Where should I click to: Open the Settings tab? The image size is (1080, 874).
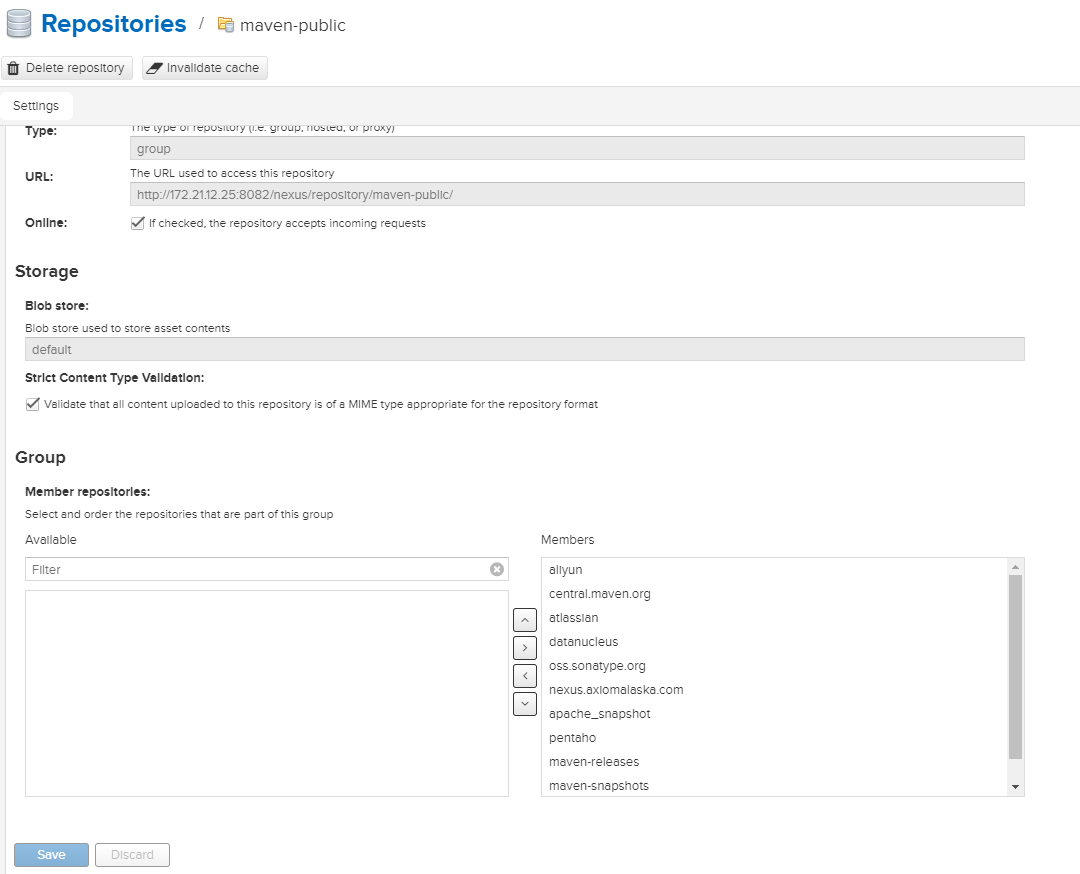(x=36, y=106)
